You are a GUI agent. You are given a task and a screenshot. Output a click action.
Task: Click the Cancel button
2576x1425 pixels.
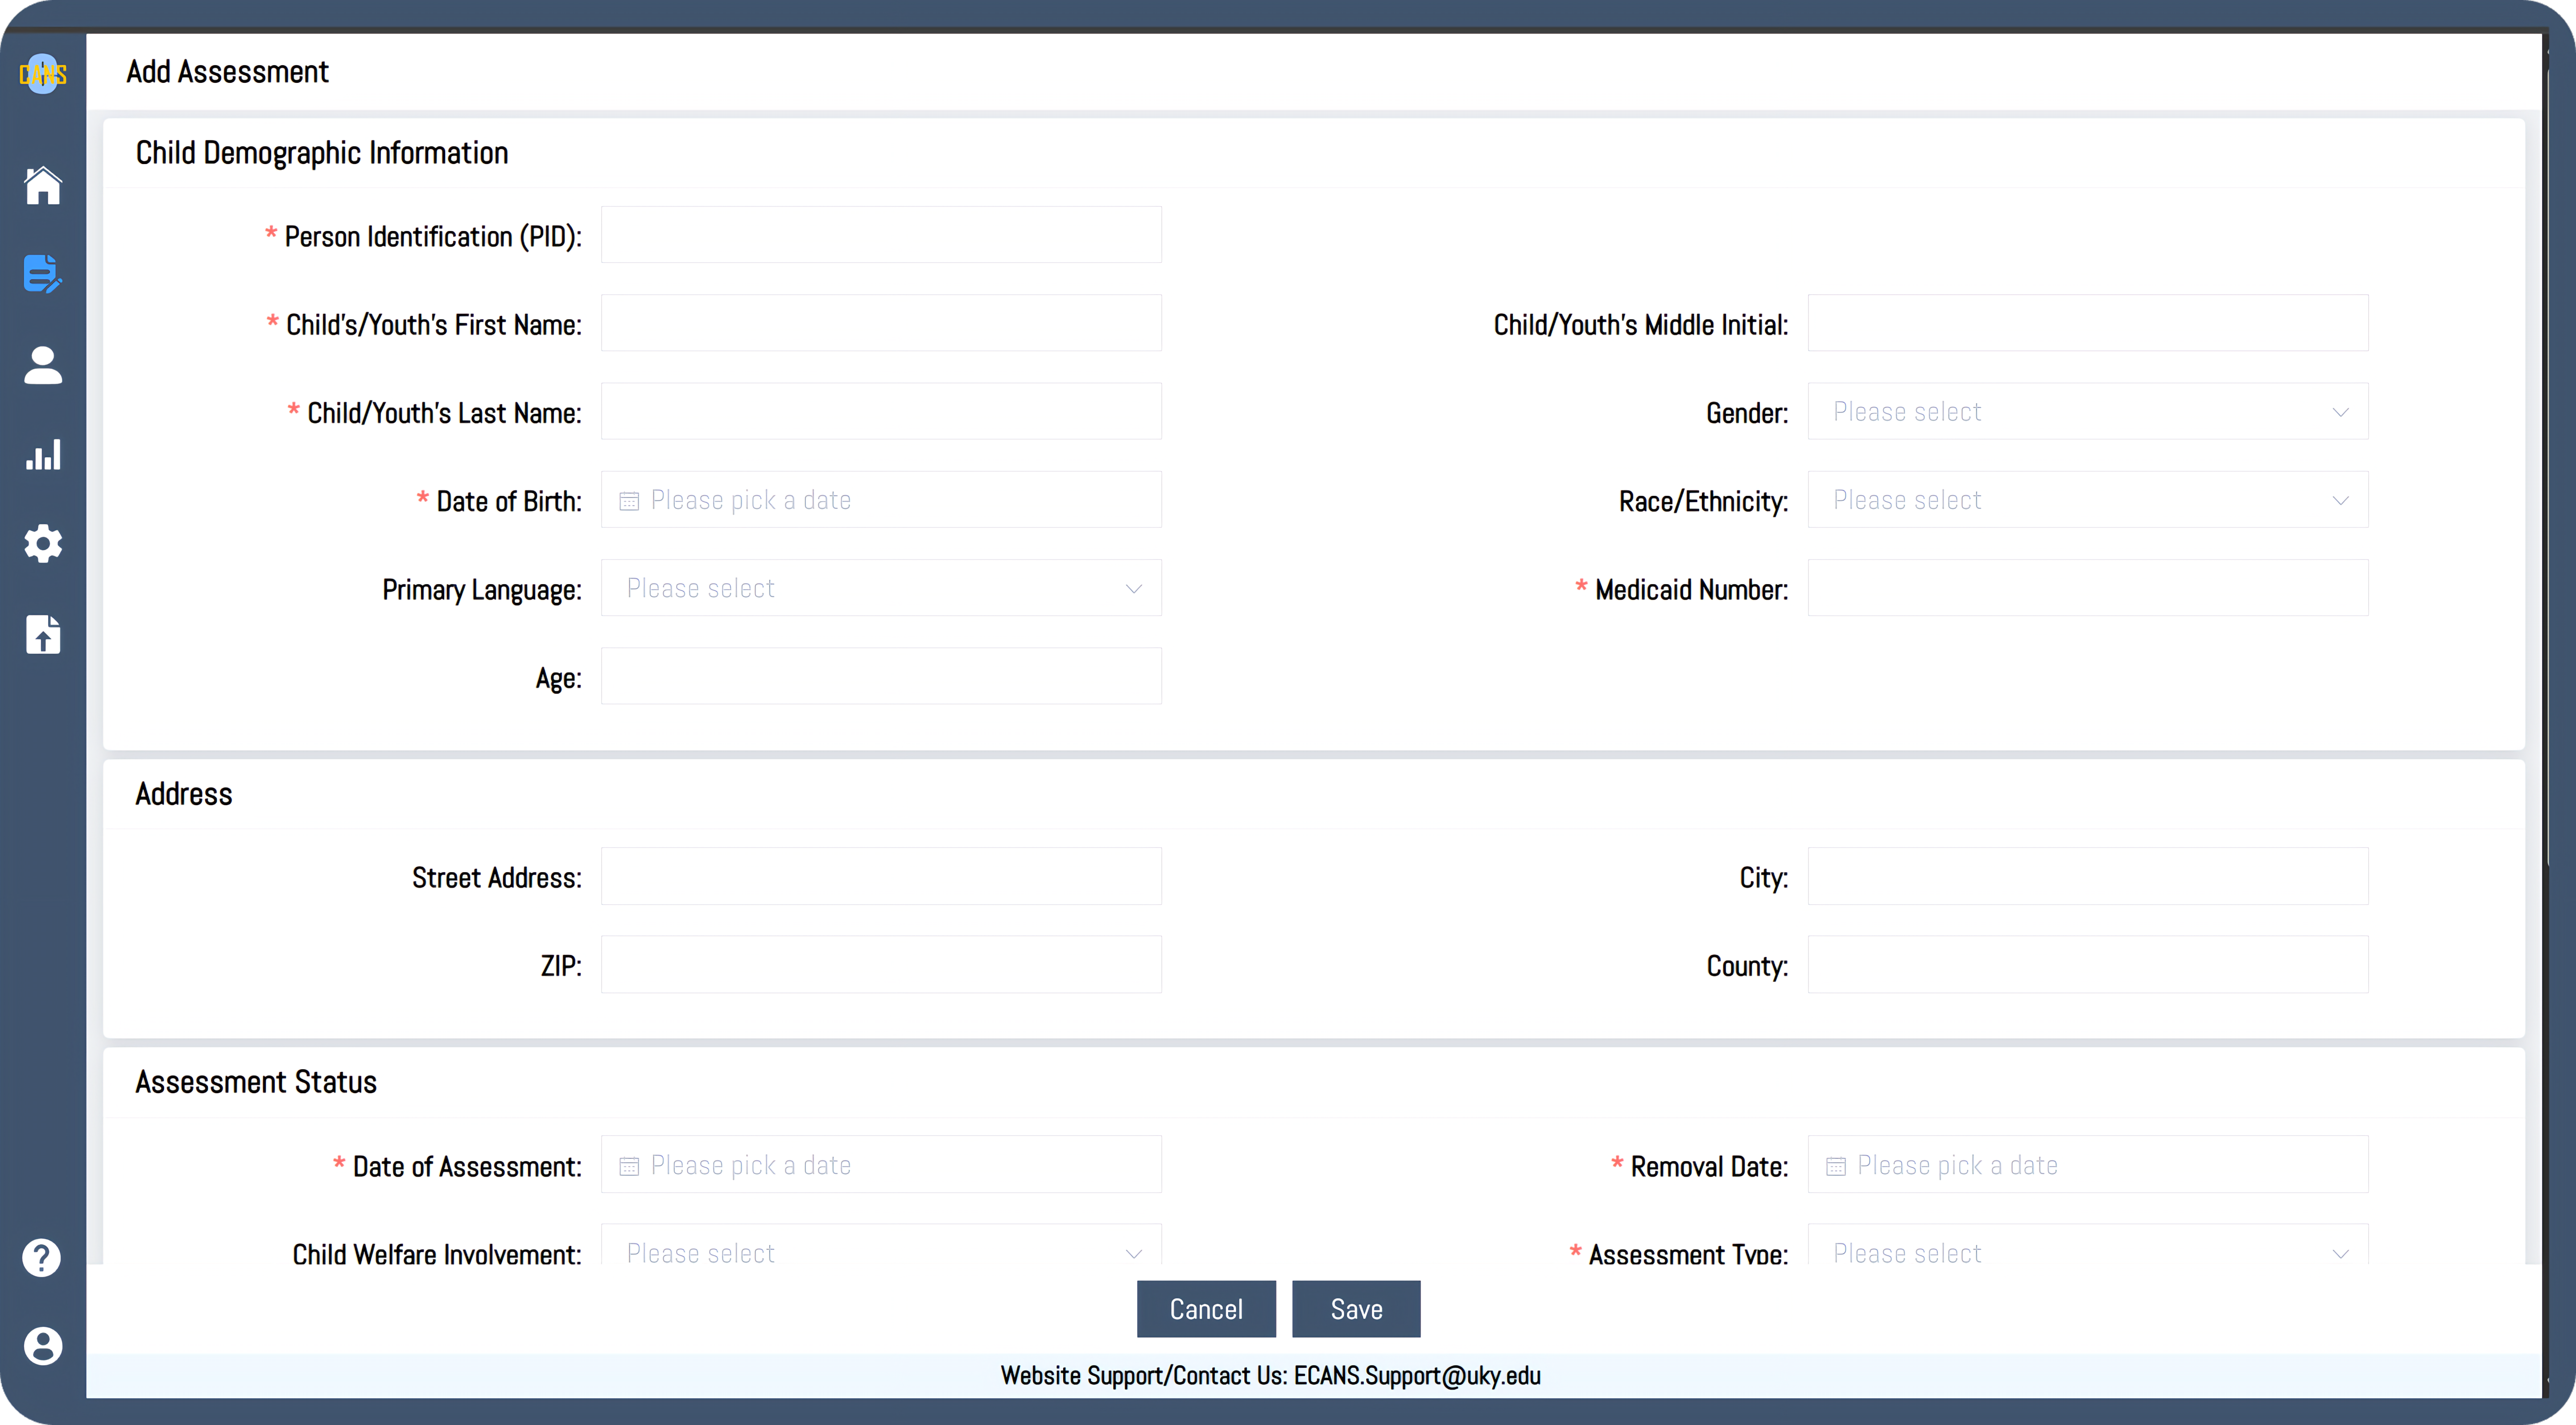click(x=1206, y=1309)
